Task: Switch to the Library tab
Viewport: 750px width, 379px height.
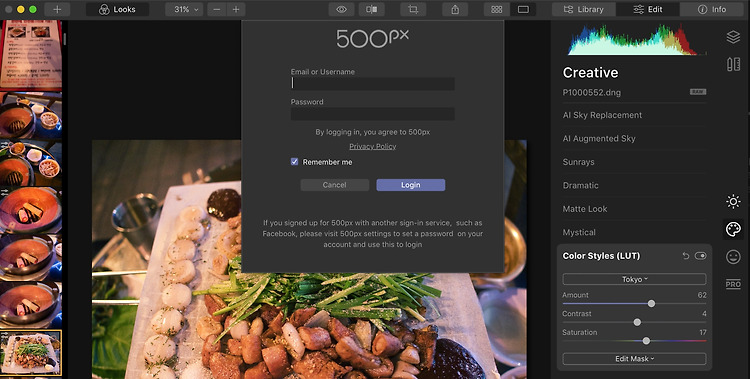Action: (x=584, y=10)
